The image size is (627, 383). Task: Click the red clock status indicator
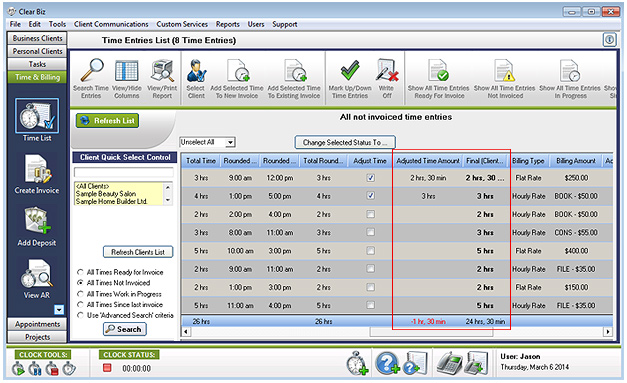107,367
